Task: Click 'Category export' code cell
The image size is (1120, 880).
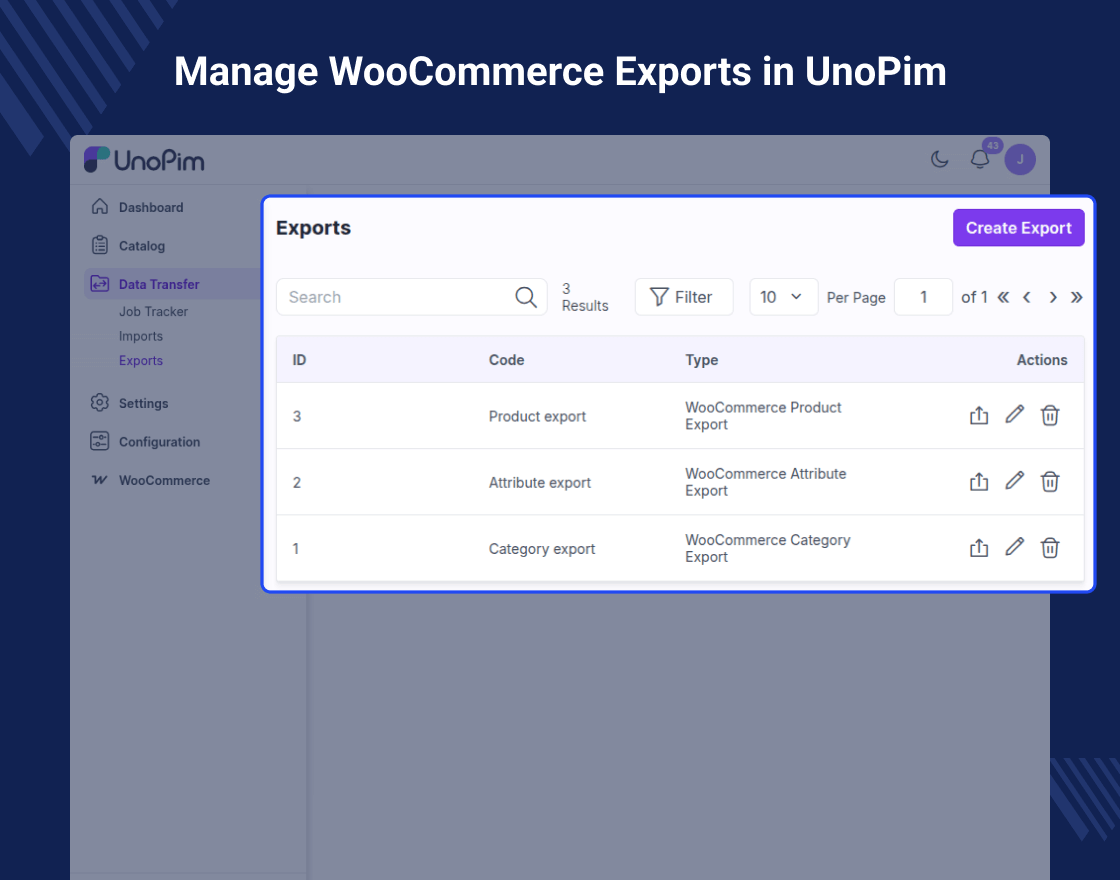Action: pos(541,549)
